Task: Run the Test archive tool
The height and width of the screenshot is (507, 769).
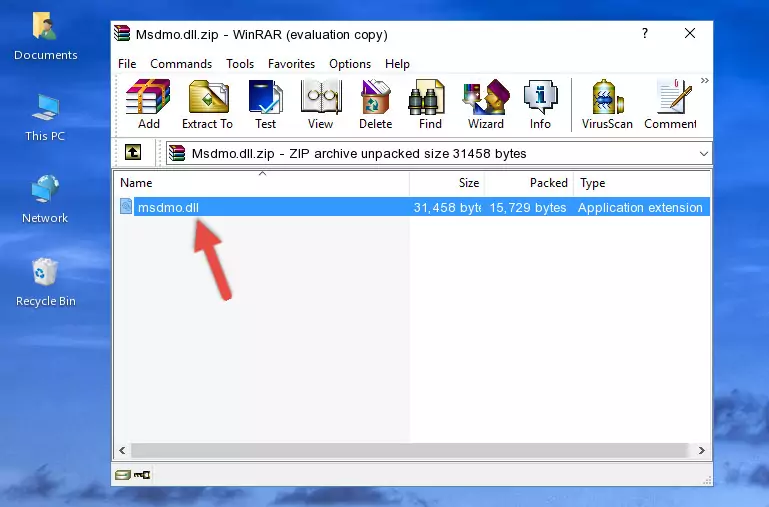Action: pos(265,104)
